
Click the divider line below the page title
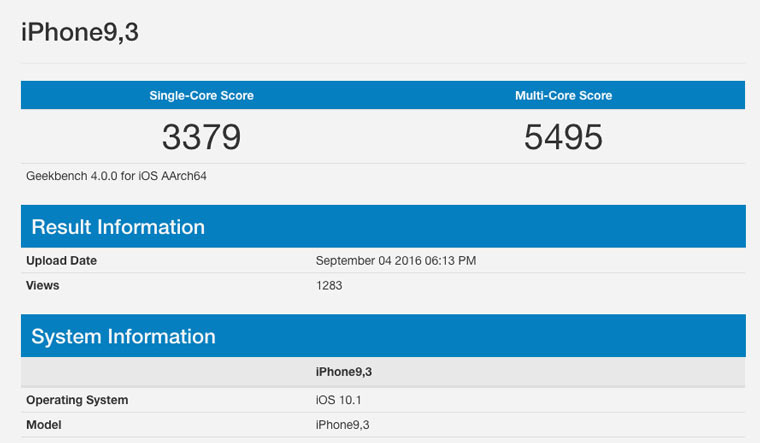click(383, 64)
